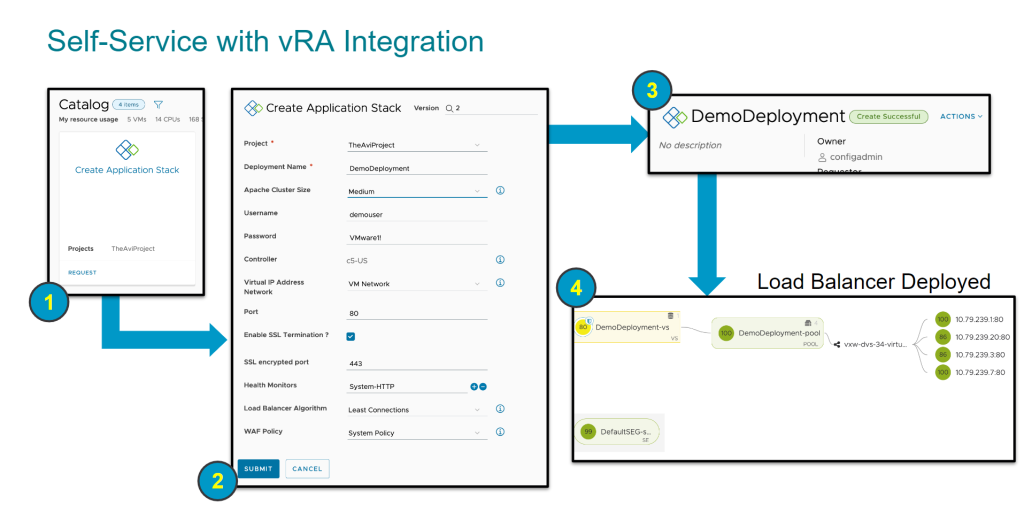This screenshot has width=1024, height=512.
Task: Click info icon next to Controller
Action: coord(500,259)
